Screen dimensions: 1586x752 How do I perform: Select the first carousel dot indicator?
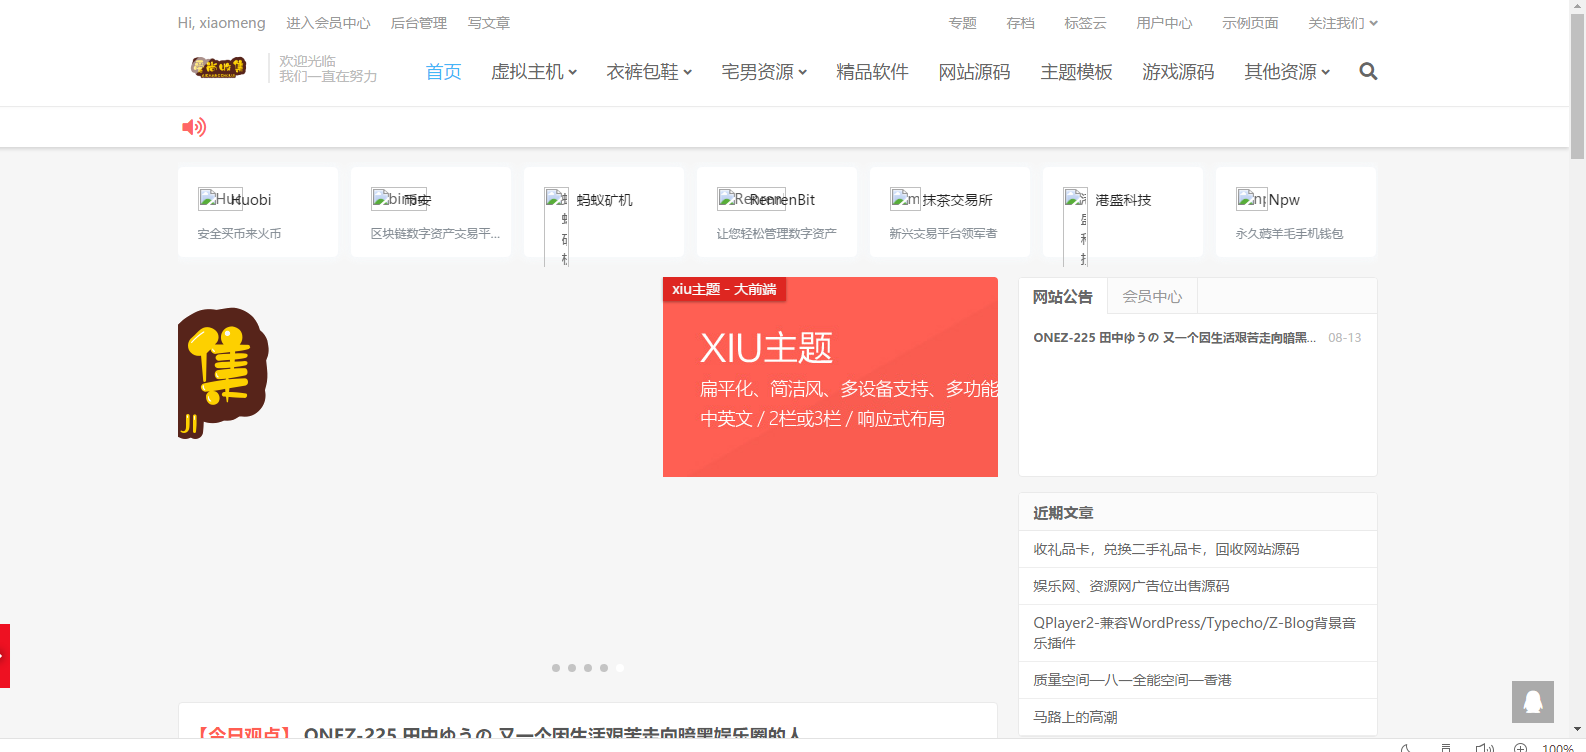pyautogui.click(x=556, y=668)
